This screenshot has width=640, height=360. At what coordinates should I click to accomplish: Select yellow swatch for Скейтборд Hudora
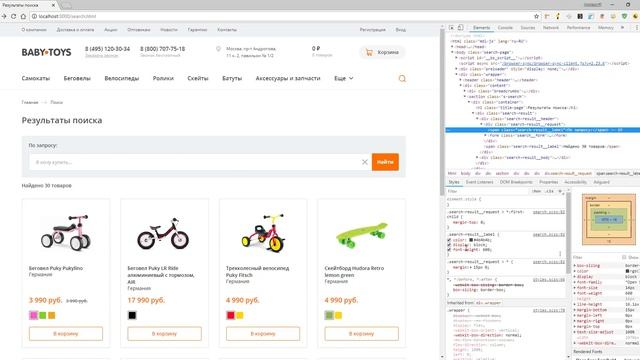pos(338,315)
